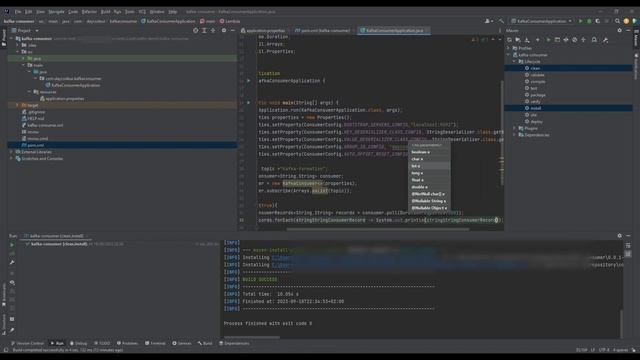Click Maven download sources icon
The height and width of the screenshot is (360, 640).
click(527, 40)
